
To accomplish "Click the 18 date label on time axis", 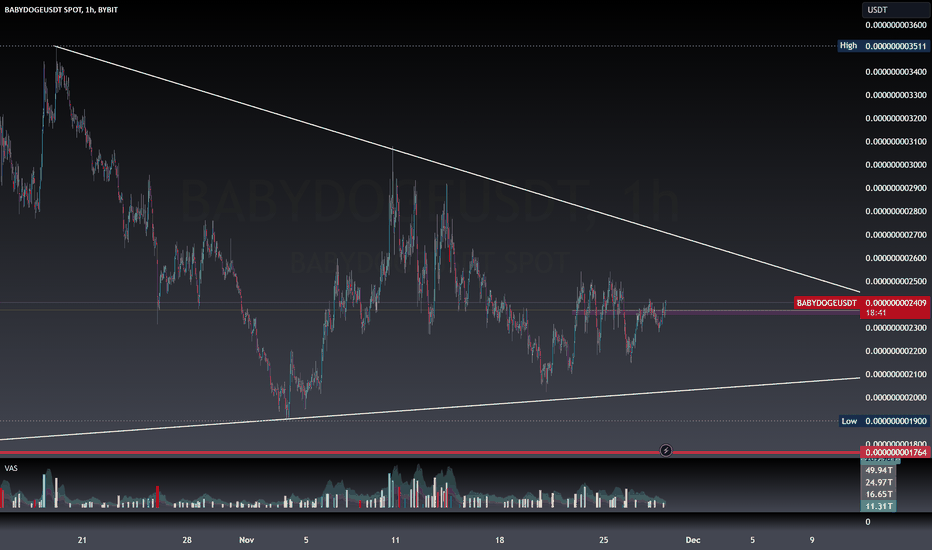I will pos(499,540).
